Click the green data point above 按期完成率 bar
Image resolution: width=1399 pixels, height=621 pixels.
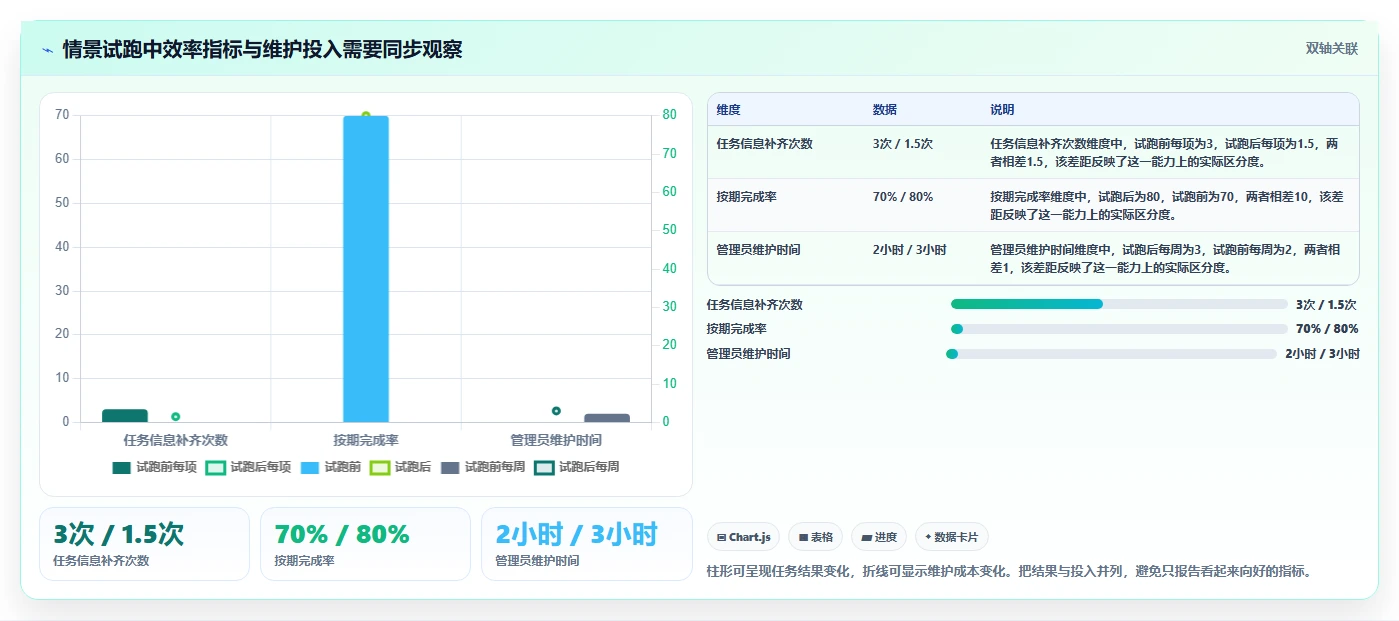pyautogui.click(x=366, y=115)
